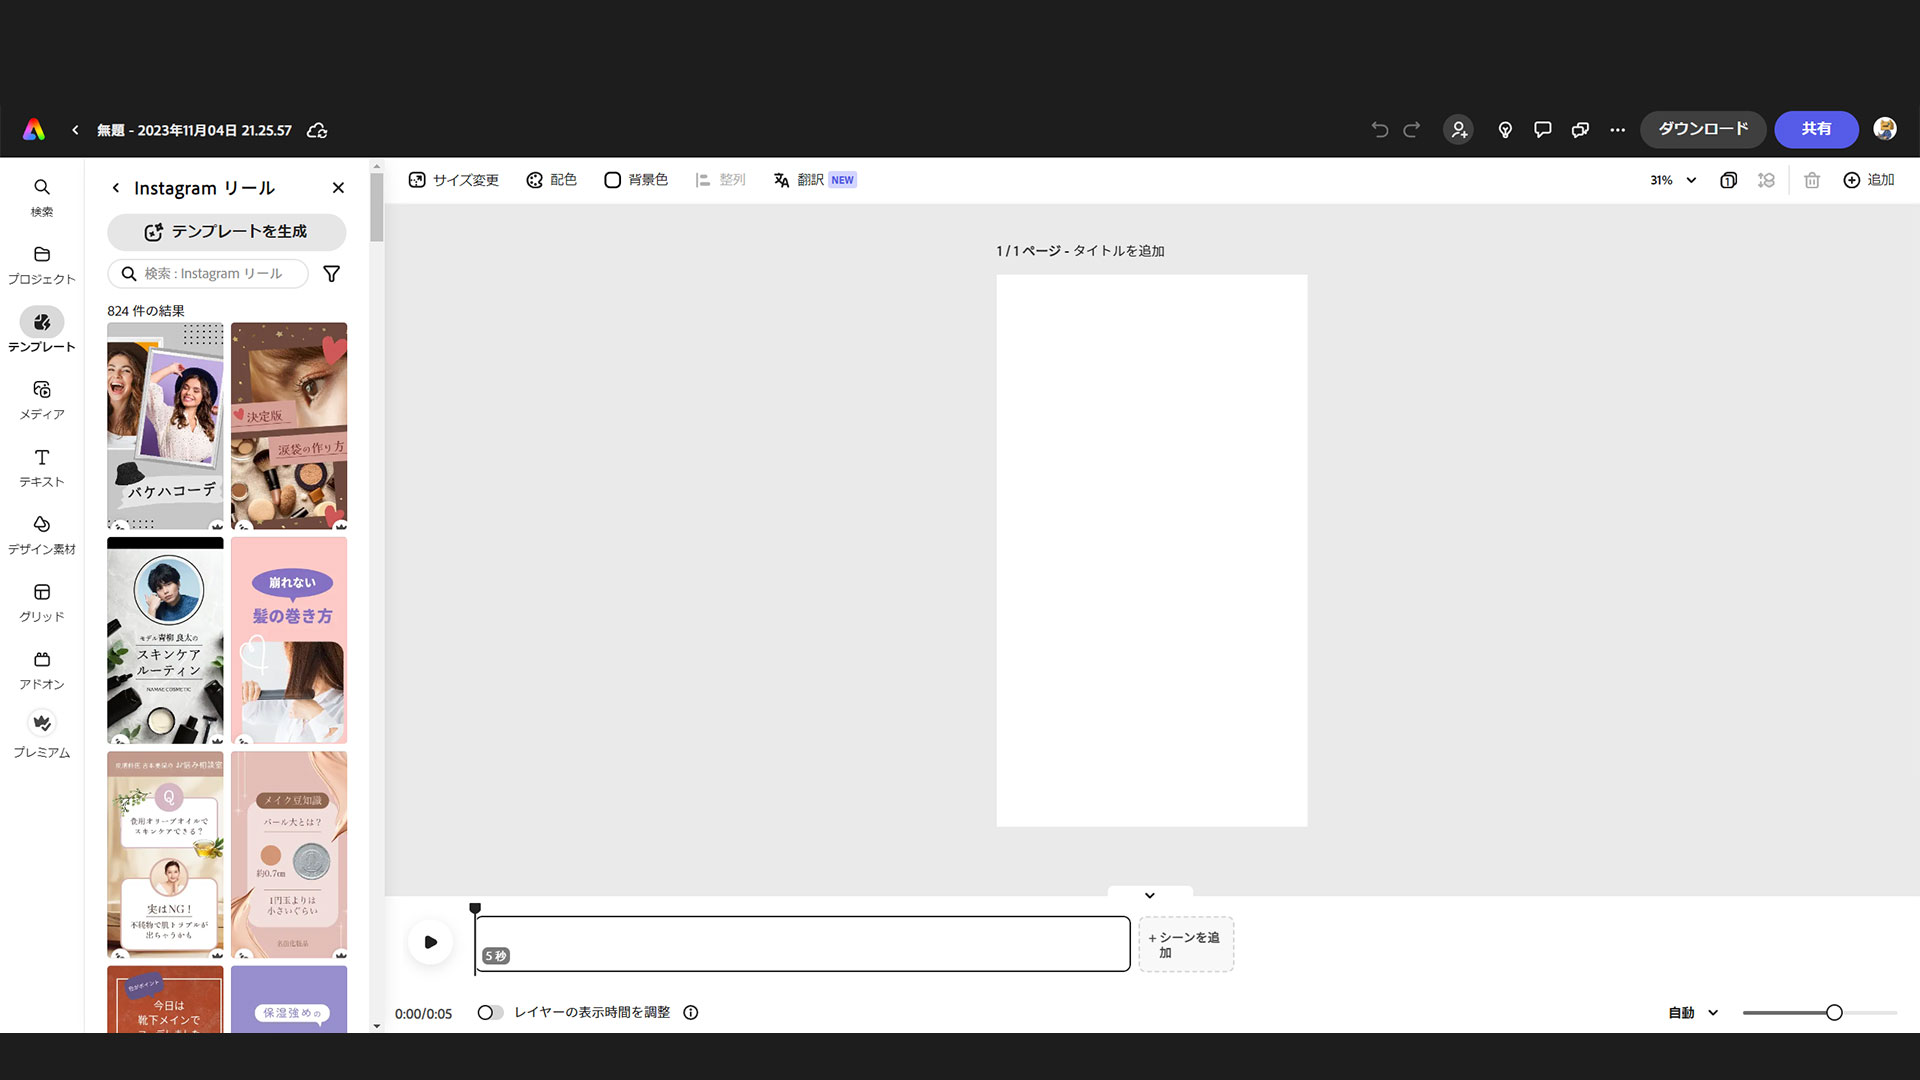Viewport: 1920px width, 1080px height.
Task: Open the グリッド panel
Action: click(41, 601)
